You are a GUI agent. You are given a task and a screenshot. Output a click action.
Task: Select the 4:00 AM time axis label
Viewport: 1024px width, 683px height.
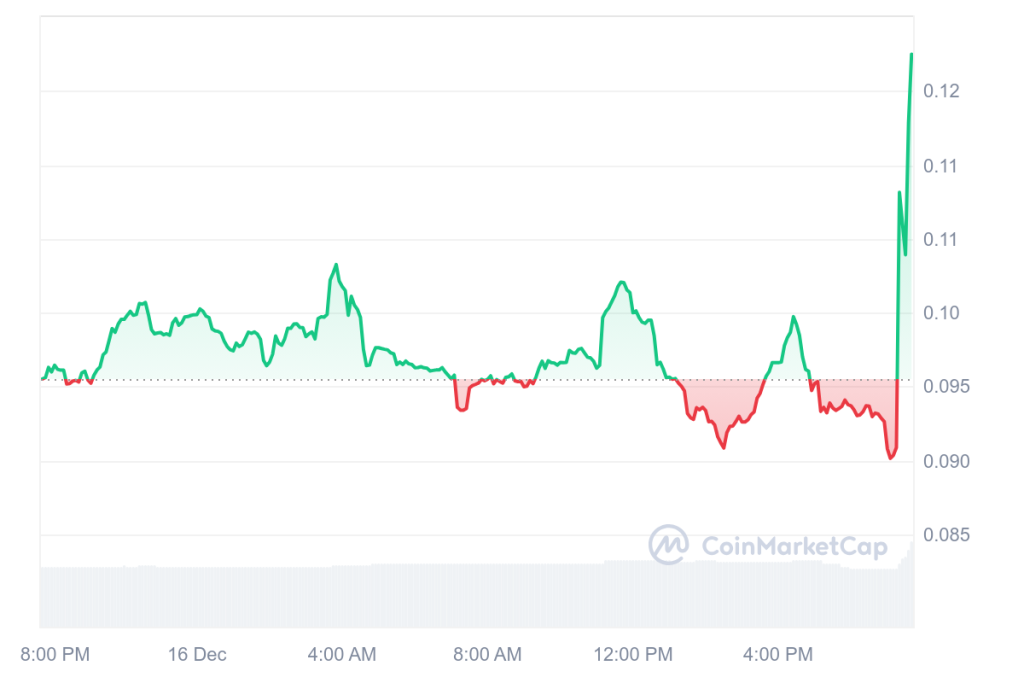tap(342, 655)
